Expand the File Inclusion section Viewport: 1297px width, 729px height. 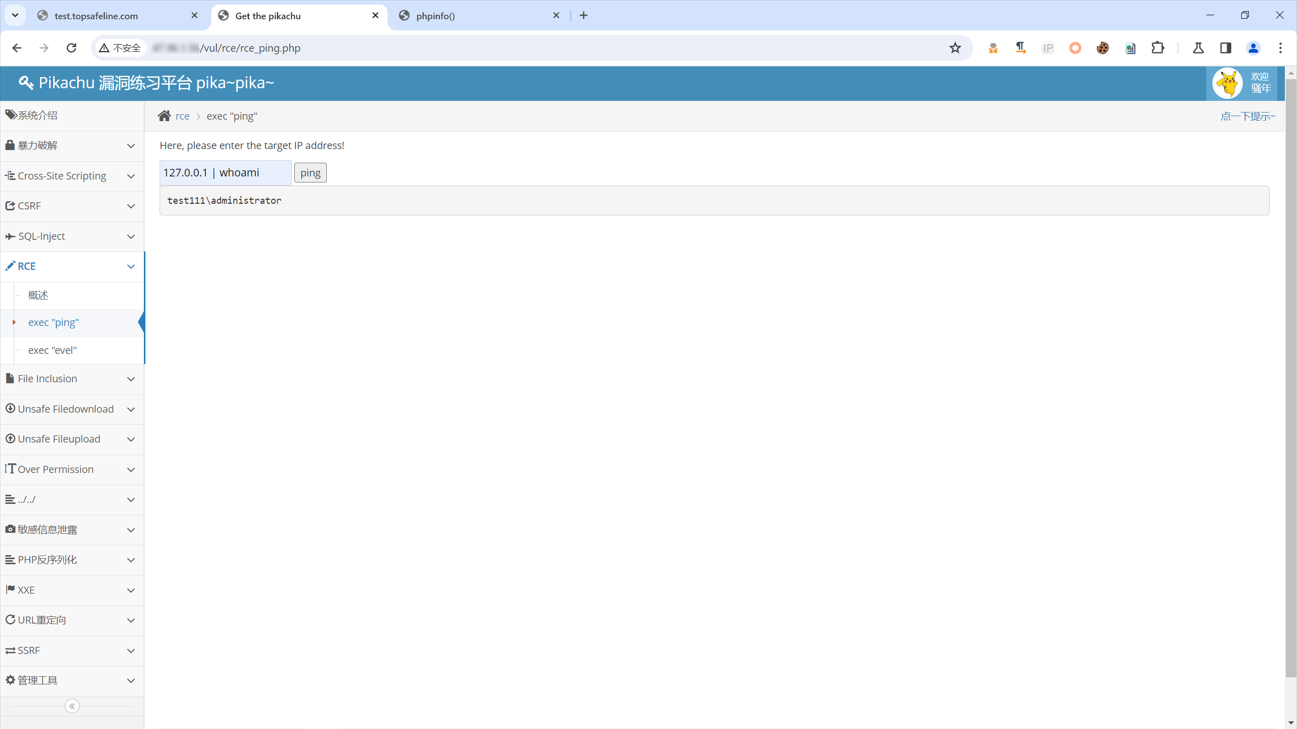pyautogui.click(x=72, y=379)
